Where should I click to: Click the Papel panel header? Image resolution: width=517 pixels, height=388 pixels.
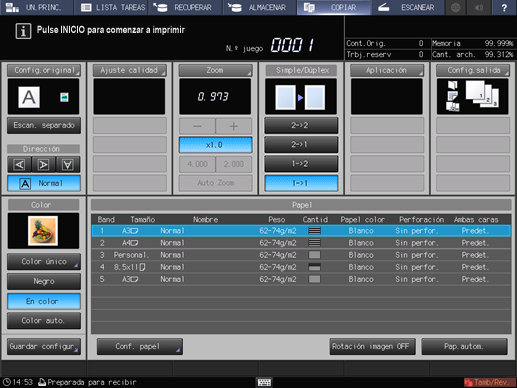pos(301,205)
